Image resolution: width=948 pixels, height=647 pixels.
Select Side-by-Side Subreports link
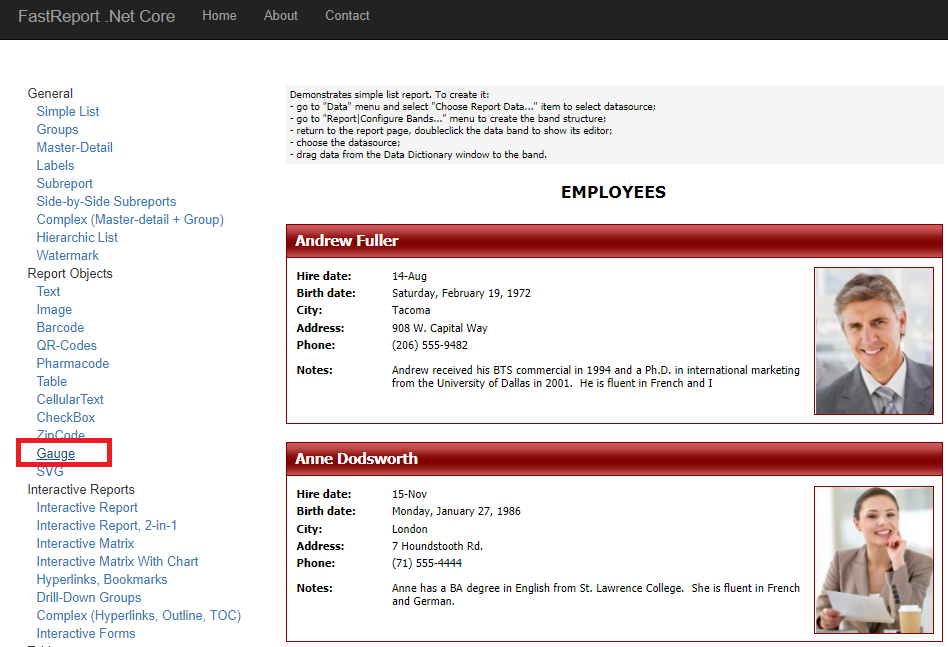coord(106,201)
